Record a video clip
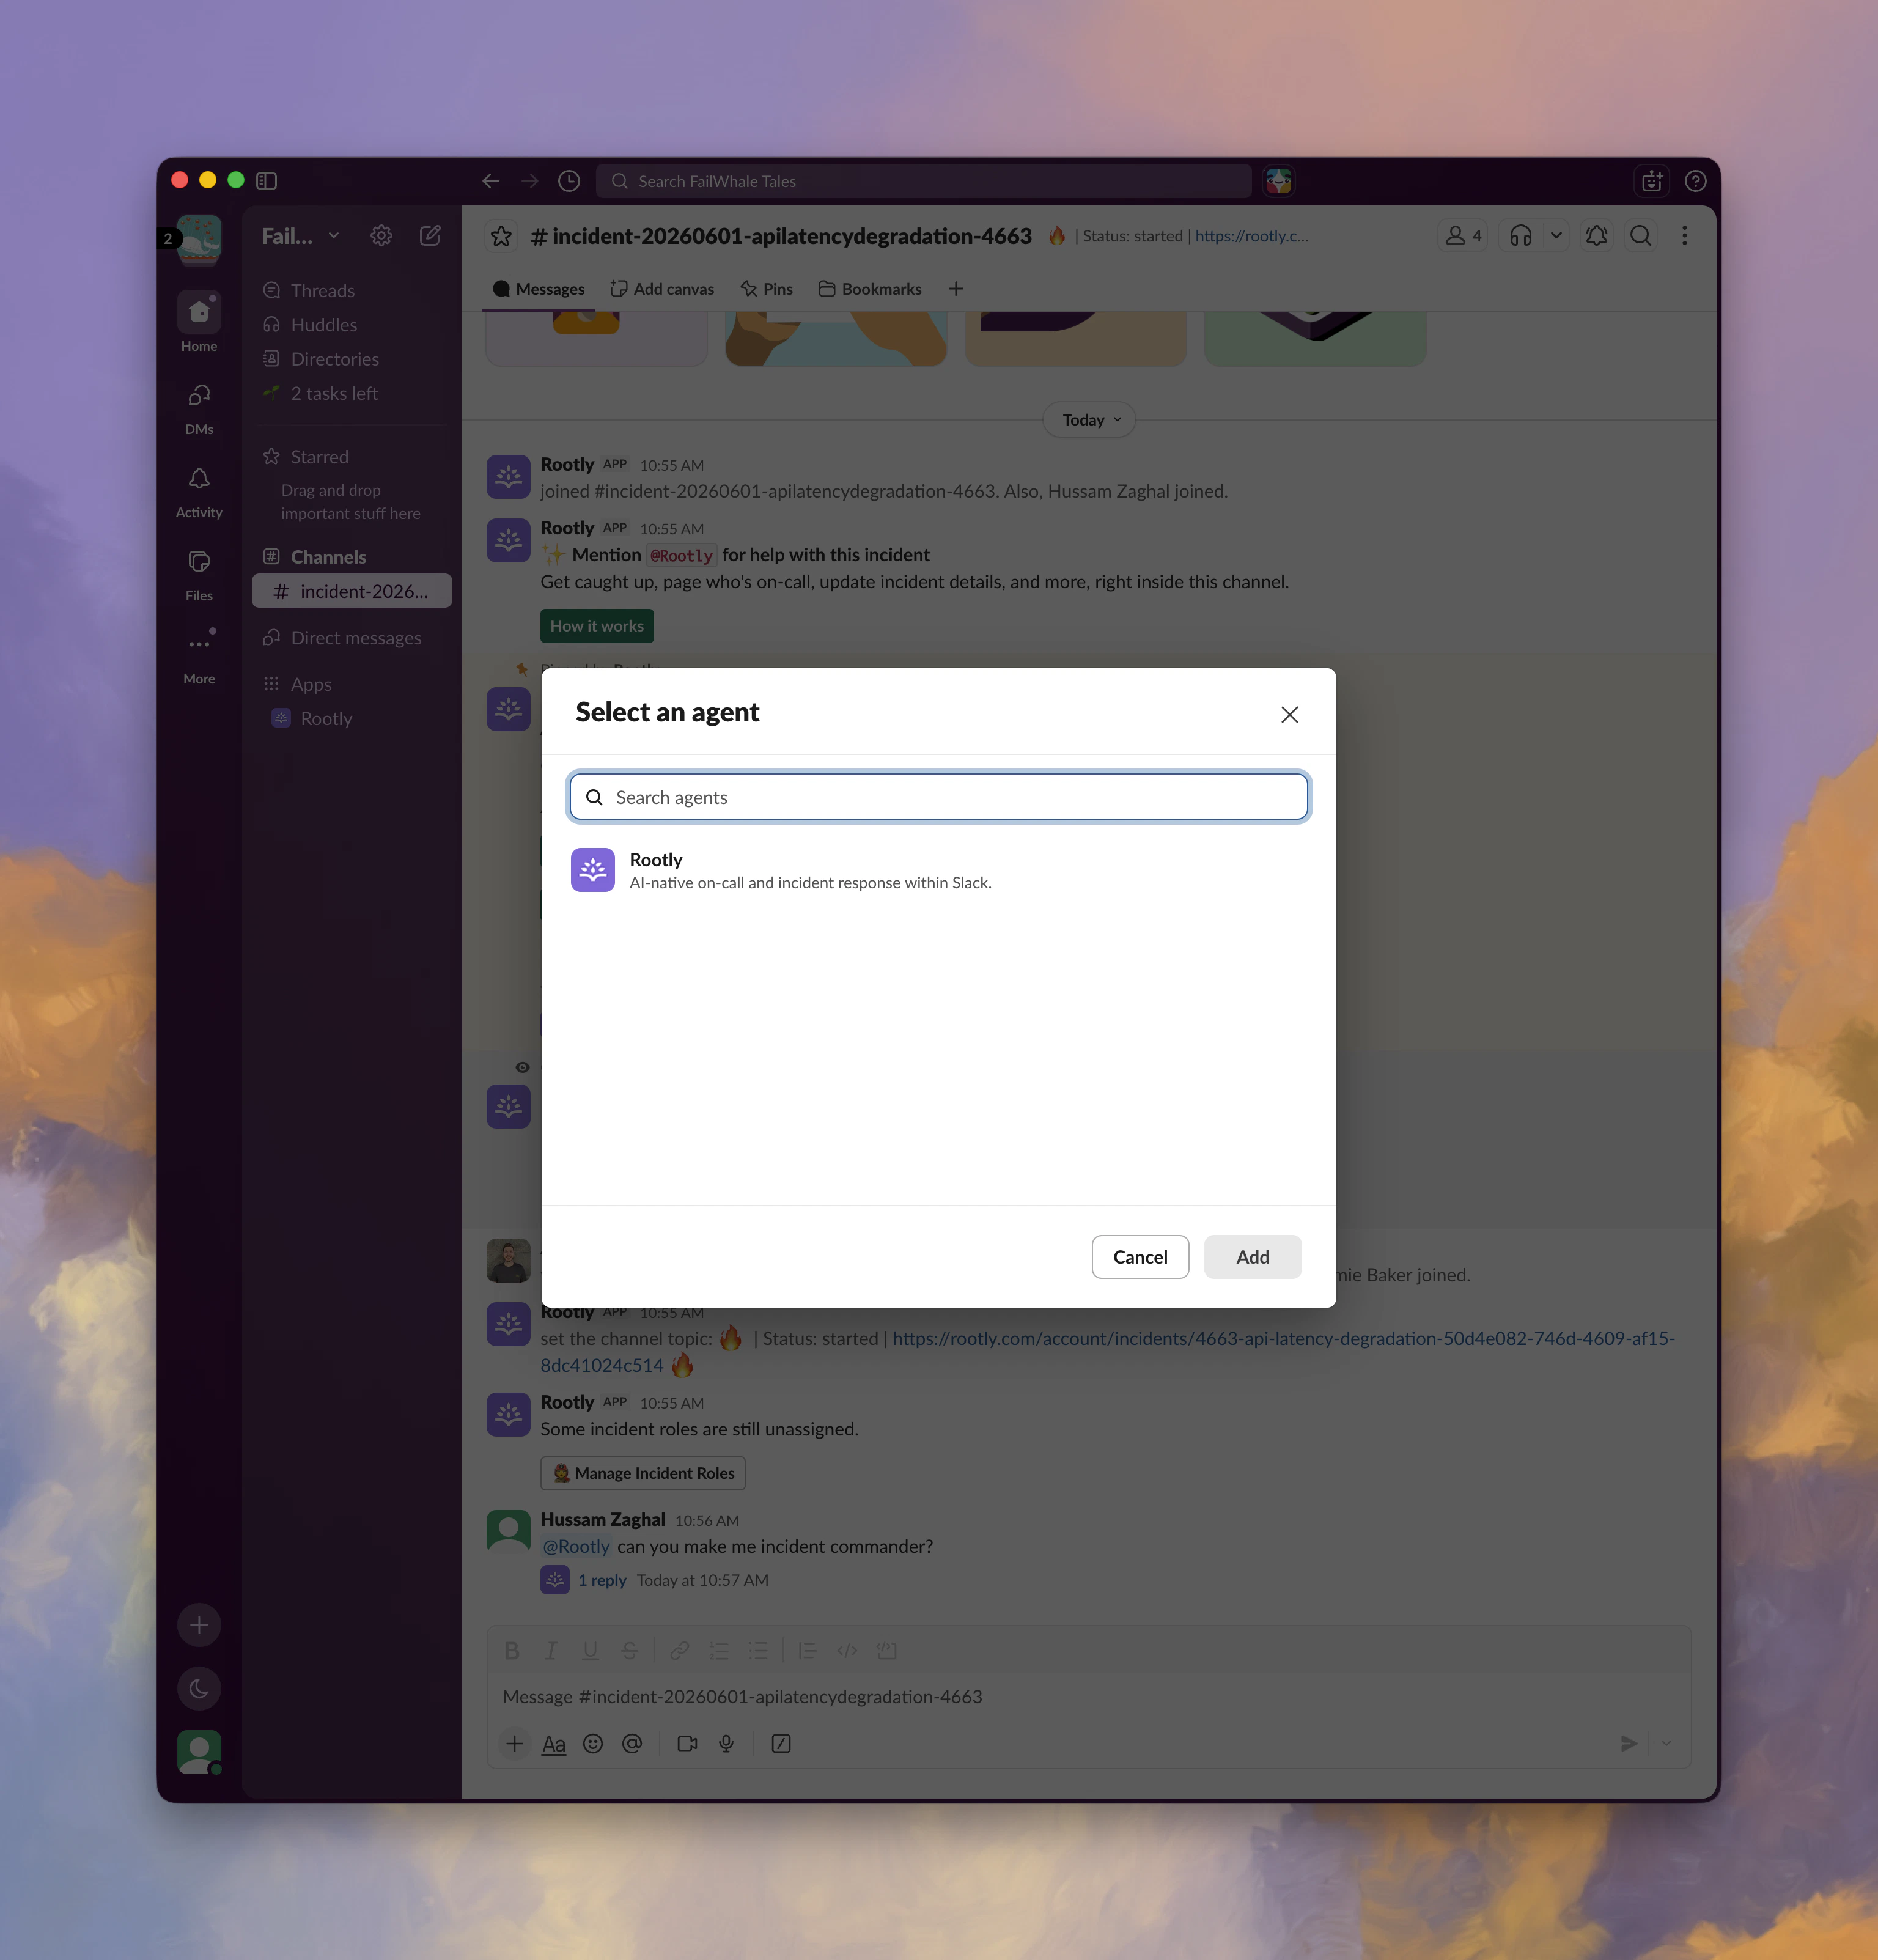Image resolution: width=1878 pixels, height=1960 pixels. tap(687, 1744)
